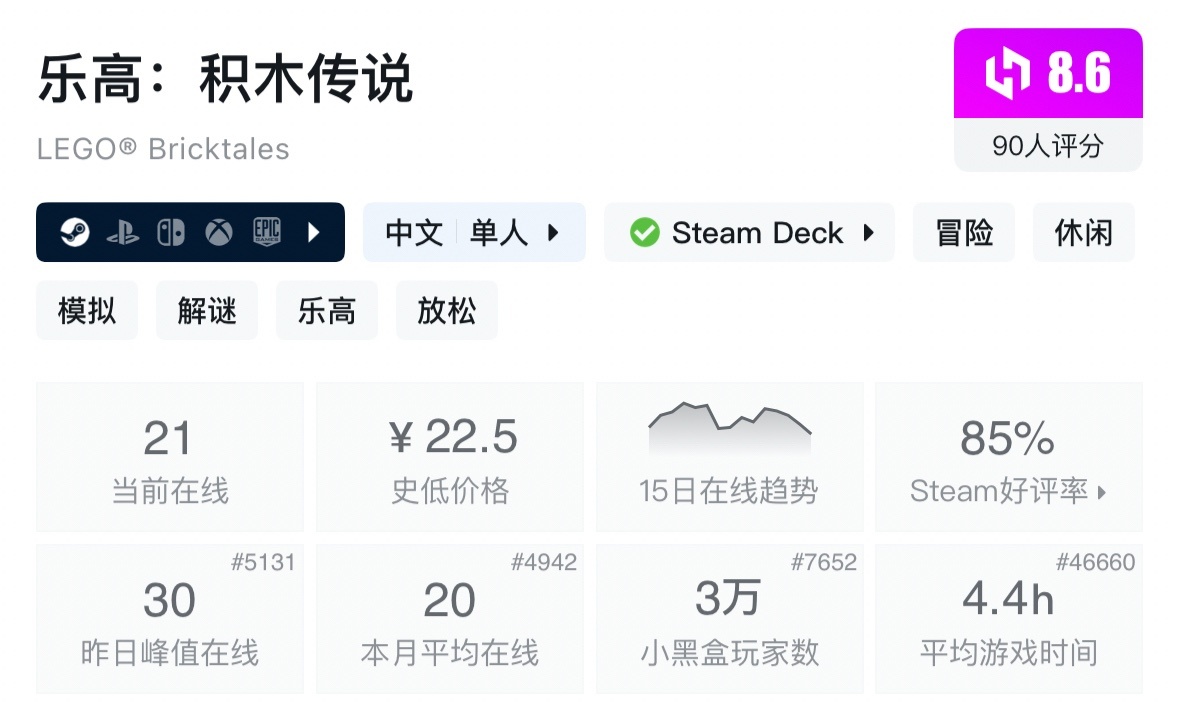Open the 解谜 tag

point(207,311)
